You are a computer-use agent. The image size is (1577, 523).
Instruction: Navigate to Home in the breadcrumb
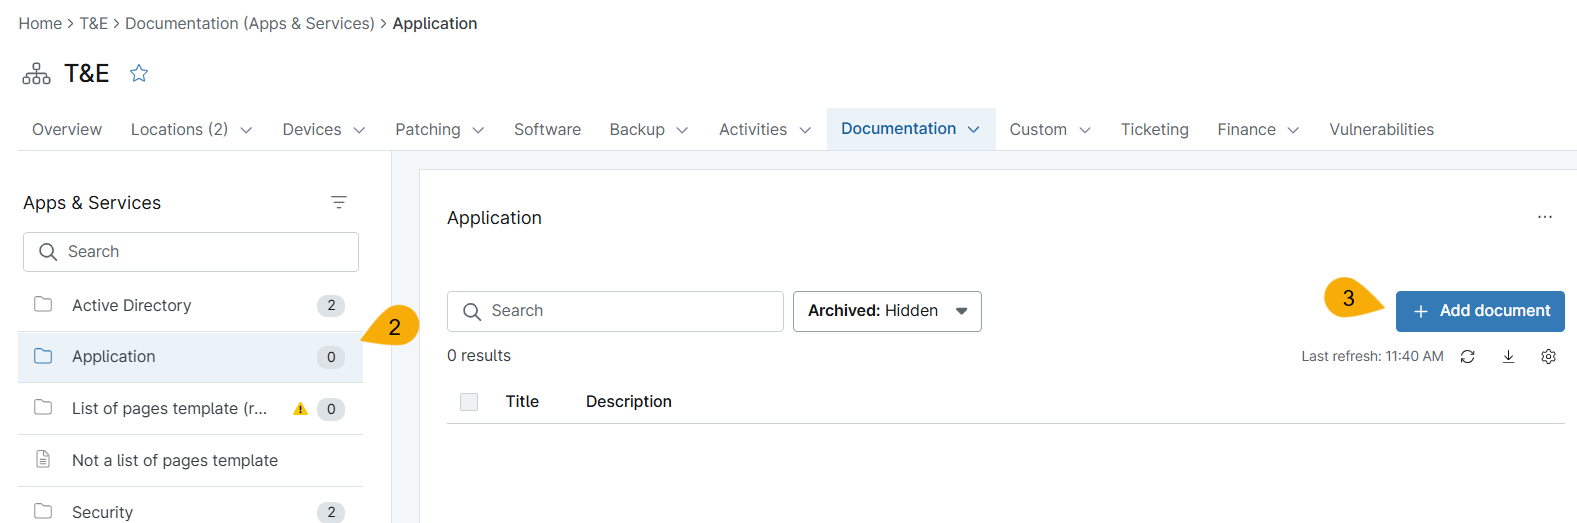tap(40, 23)
